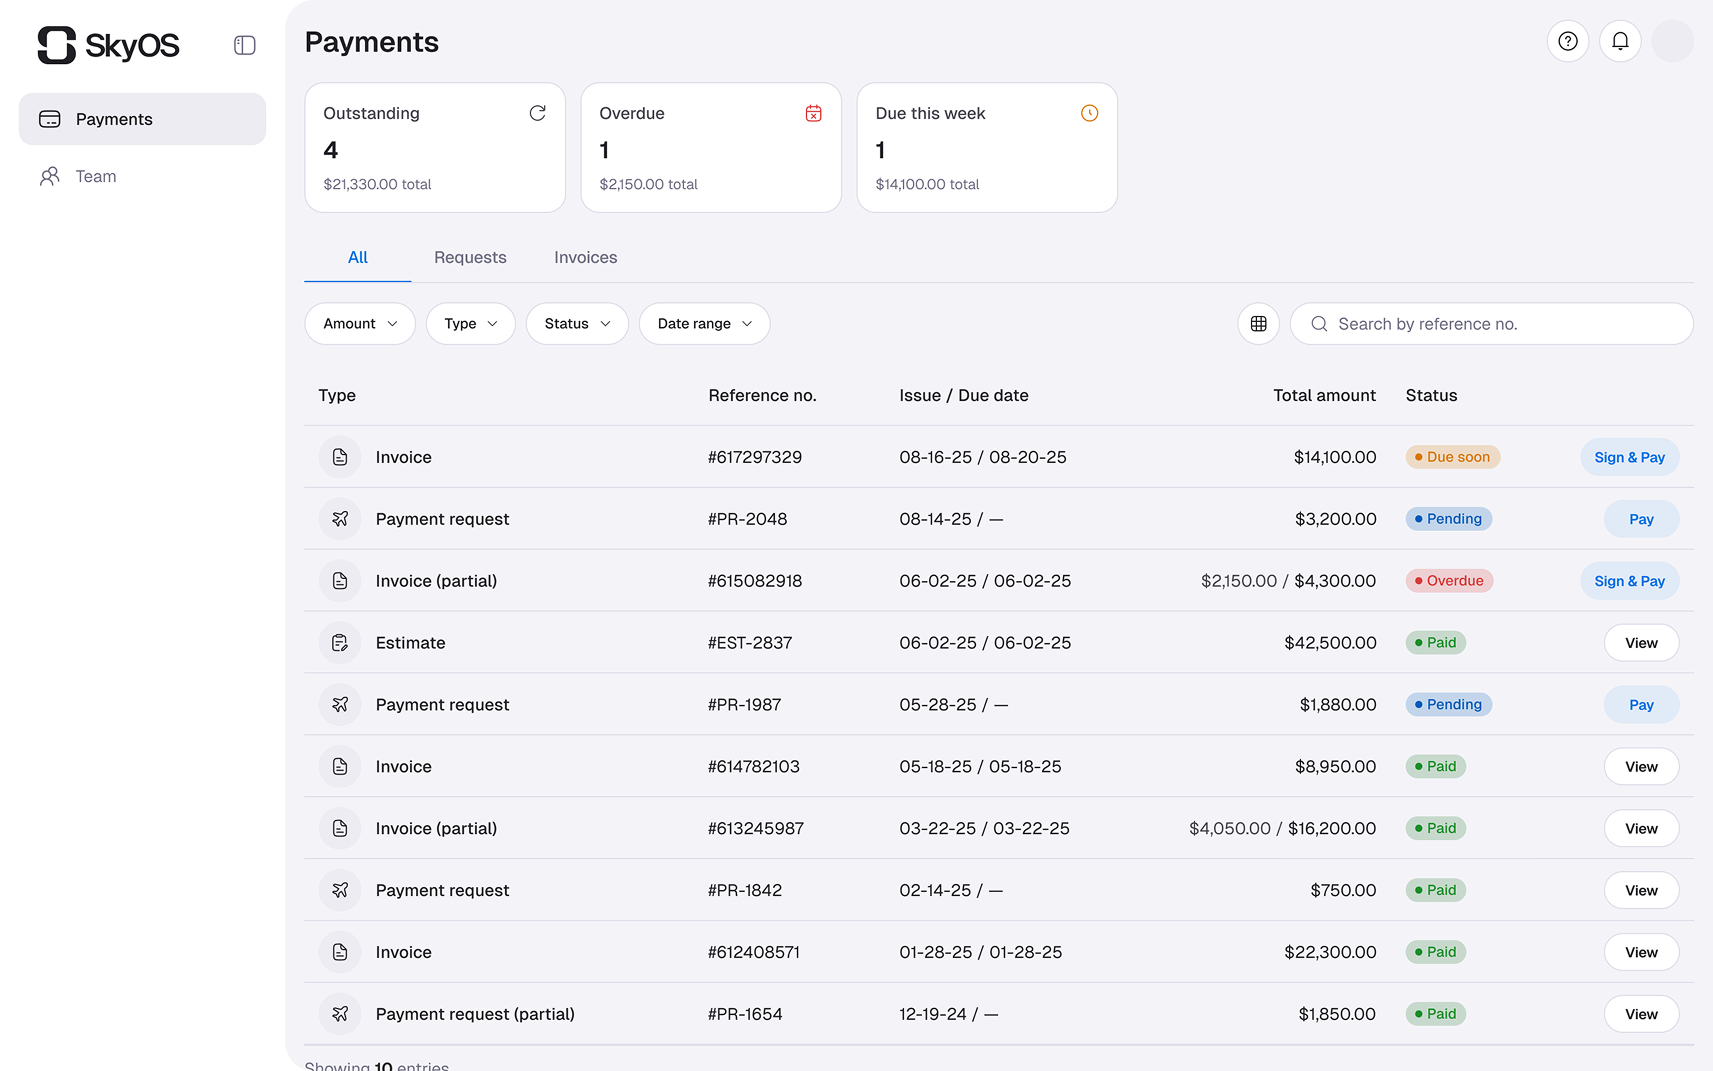The image size is (1713, 1071).
Task: Open notifications bell
Action: click(1620, 41)
